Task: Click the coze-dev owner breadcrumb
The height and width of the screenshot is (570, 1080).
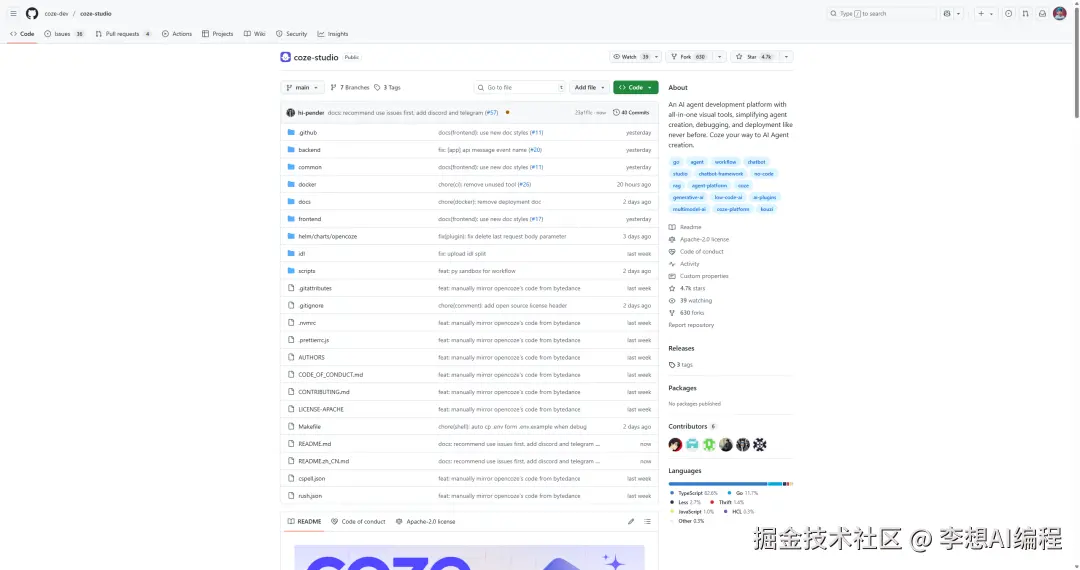Action: [56, 14]
